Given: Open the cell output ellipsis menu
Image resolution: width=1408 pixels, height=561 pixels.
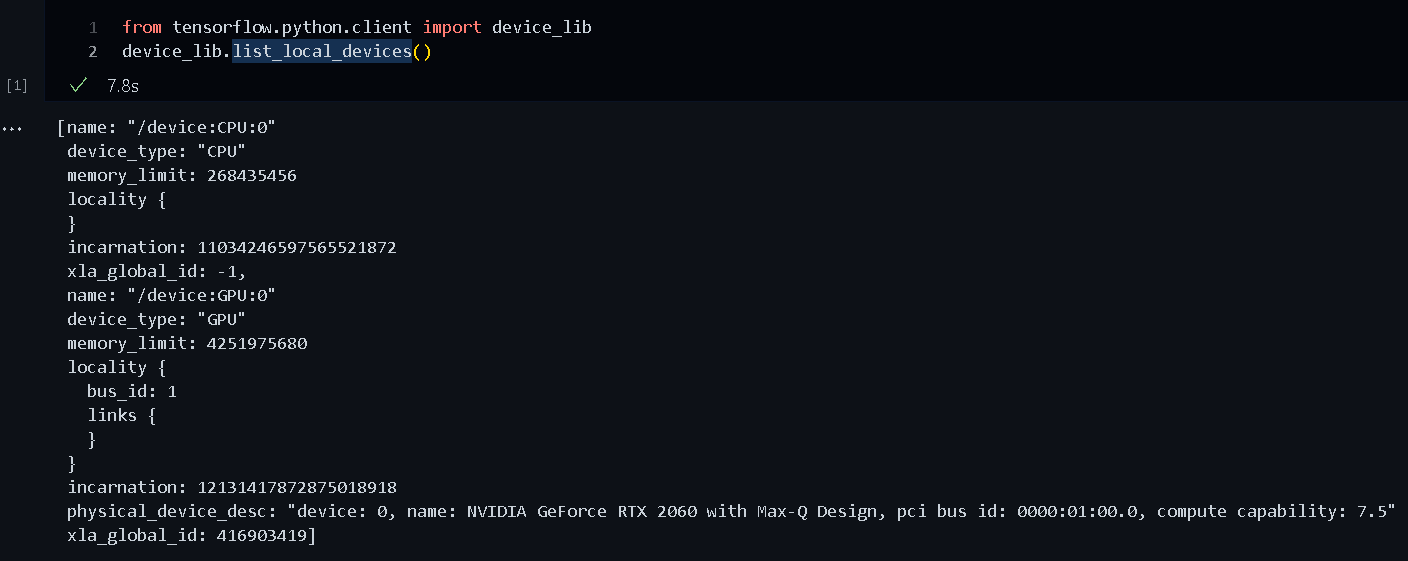Looking at the screenshot, I should pyautogui.click(x=12, y=129).
